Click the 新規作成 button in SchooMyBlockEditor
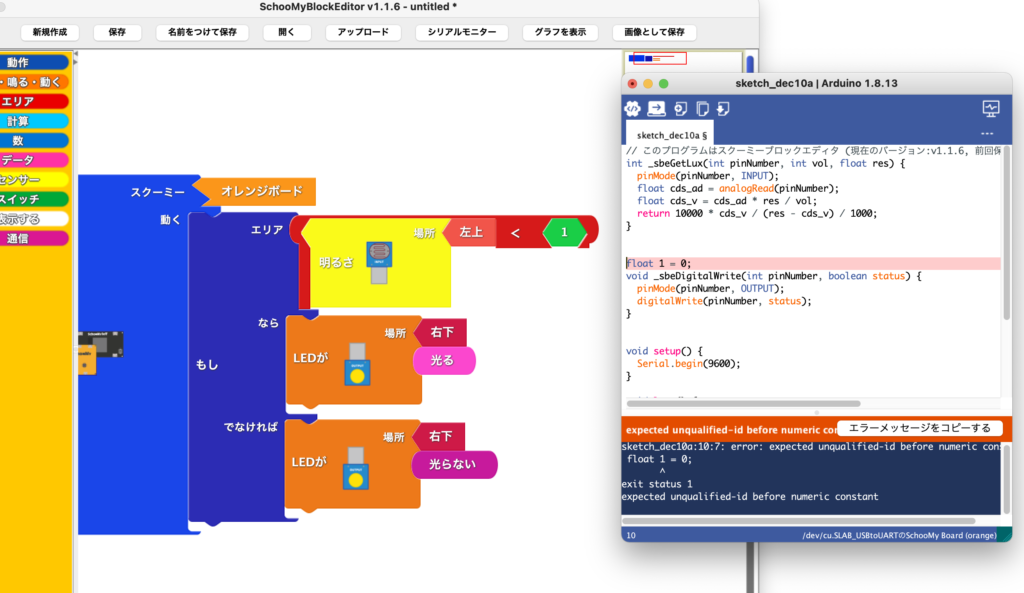The width and height of the screenshot is (1024, 593). [x=50, y=32]
